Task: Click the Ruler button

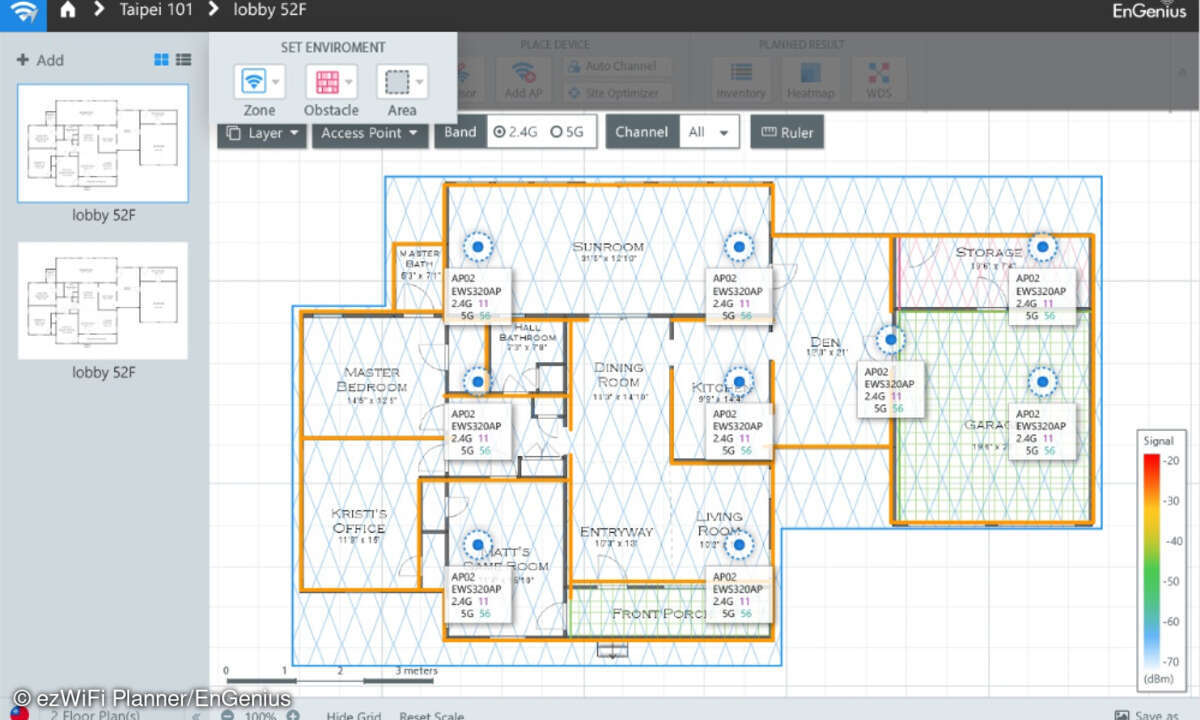Action: [787, 132]
